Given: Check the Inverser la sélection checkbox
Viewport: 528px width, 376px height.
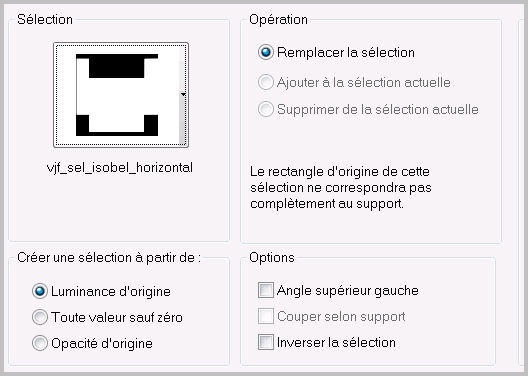Looking at the screenshot, I should pos(266,342).
